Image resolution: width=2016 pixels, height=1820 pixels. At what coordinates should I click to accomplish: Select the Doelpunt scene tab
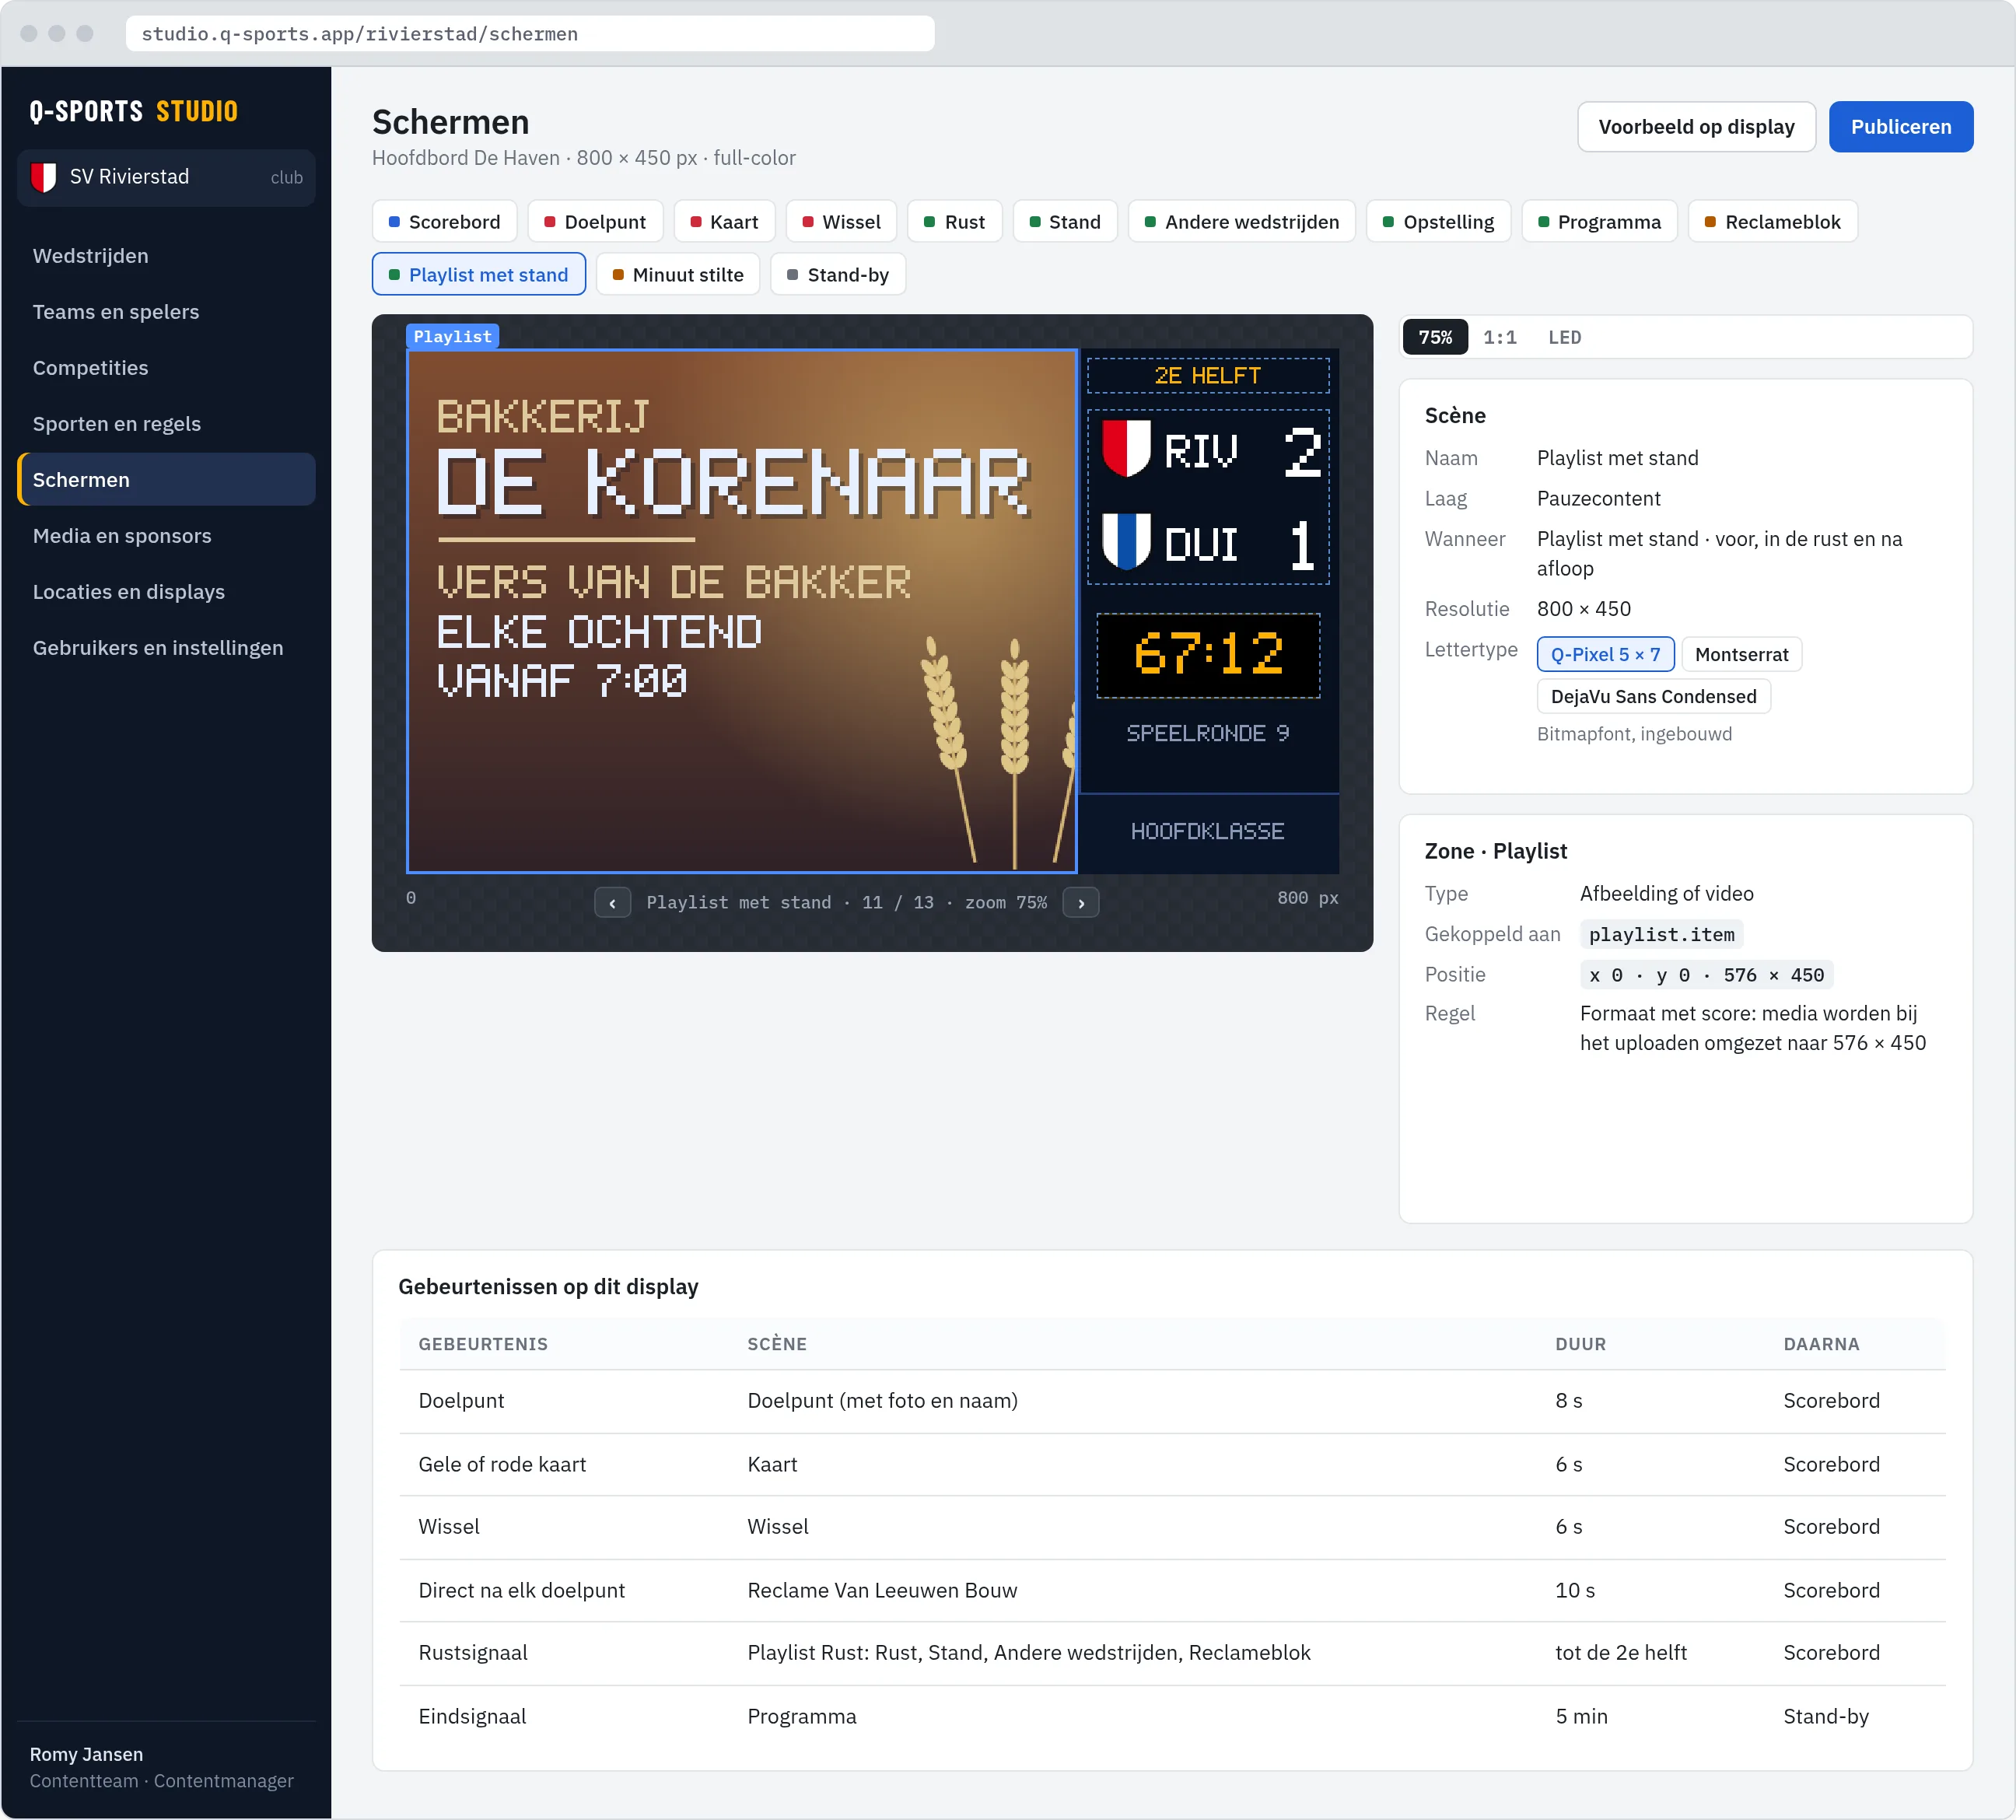point(594,222)
